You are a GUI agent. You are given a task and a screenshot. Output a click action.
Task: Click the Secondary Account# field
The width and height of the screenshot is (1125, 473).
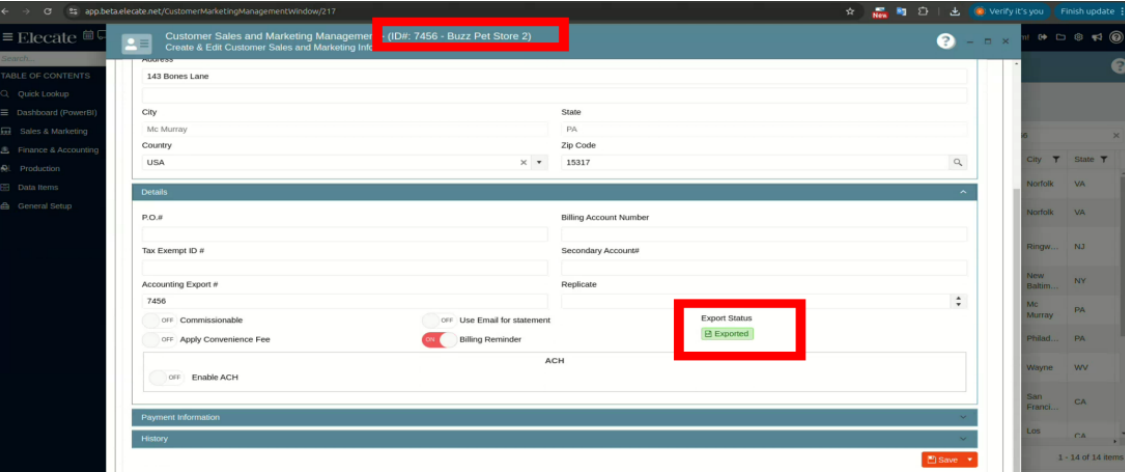pos(764,268)
